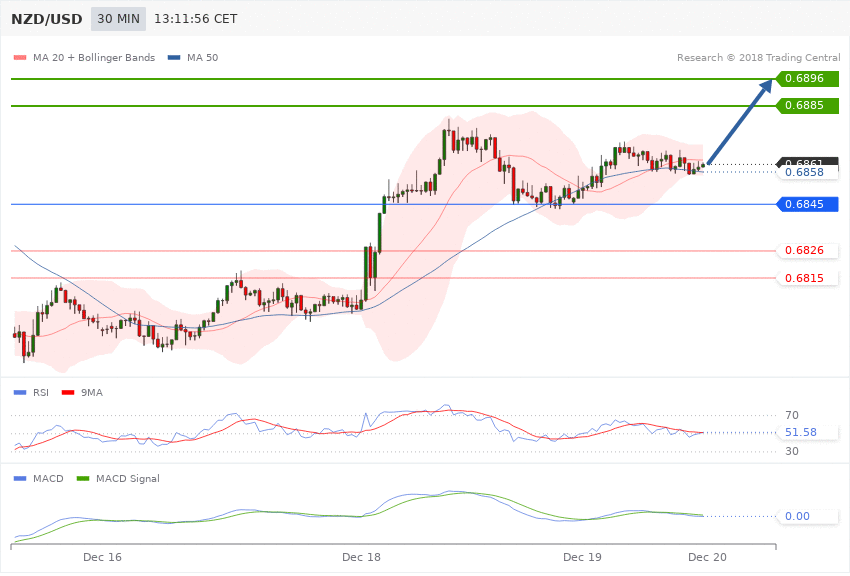Click the RSI legend label
Screen dimensions: 850x576
coord(41,392)
